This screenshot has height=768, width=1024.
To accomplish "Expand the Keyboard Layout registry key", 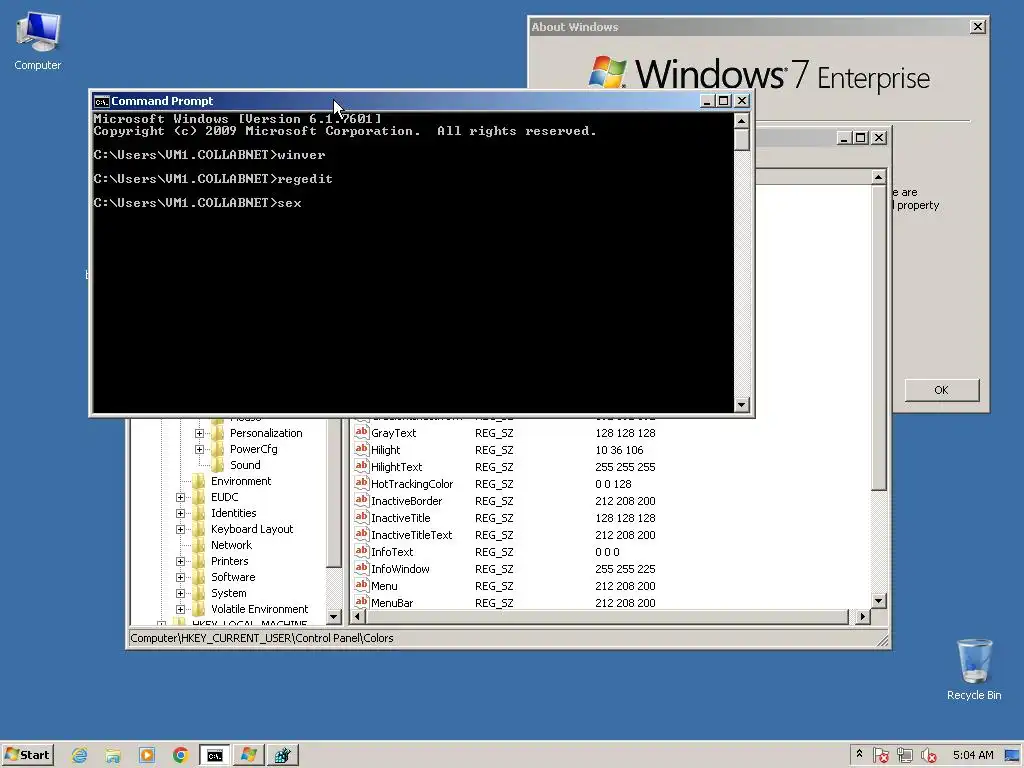I will (180, 530).
